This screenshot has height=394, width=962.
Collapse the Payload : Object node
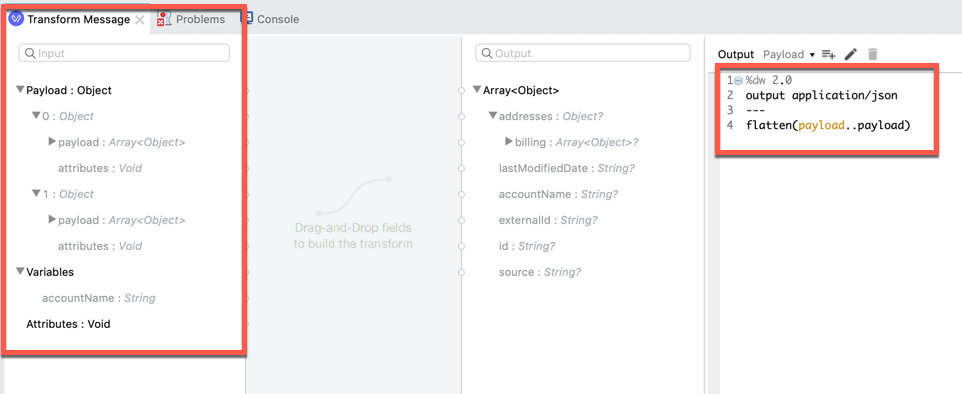(x=20, y=90)
